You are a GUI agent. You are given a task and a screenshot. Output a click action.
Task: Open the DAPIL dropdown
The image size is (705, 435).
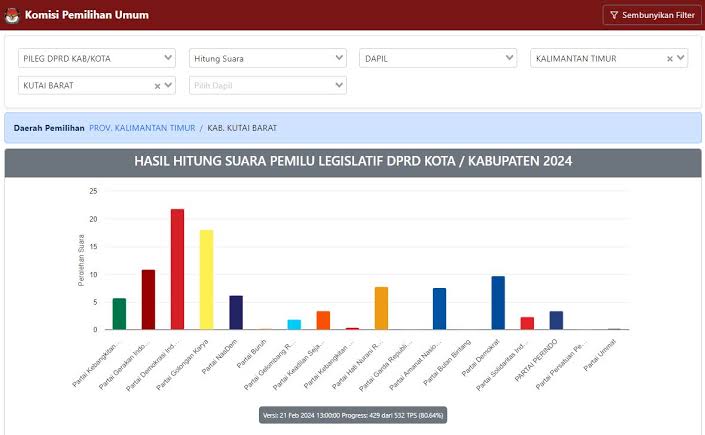(x=438, y=58)
